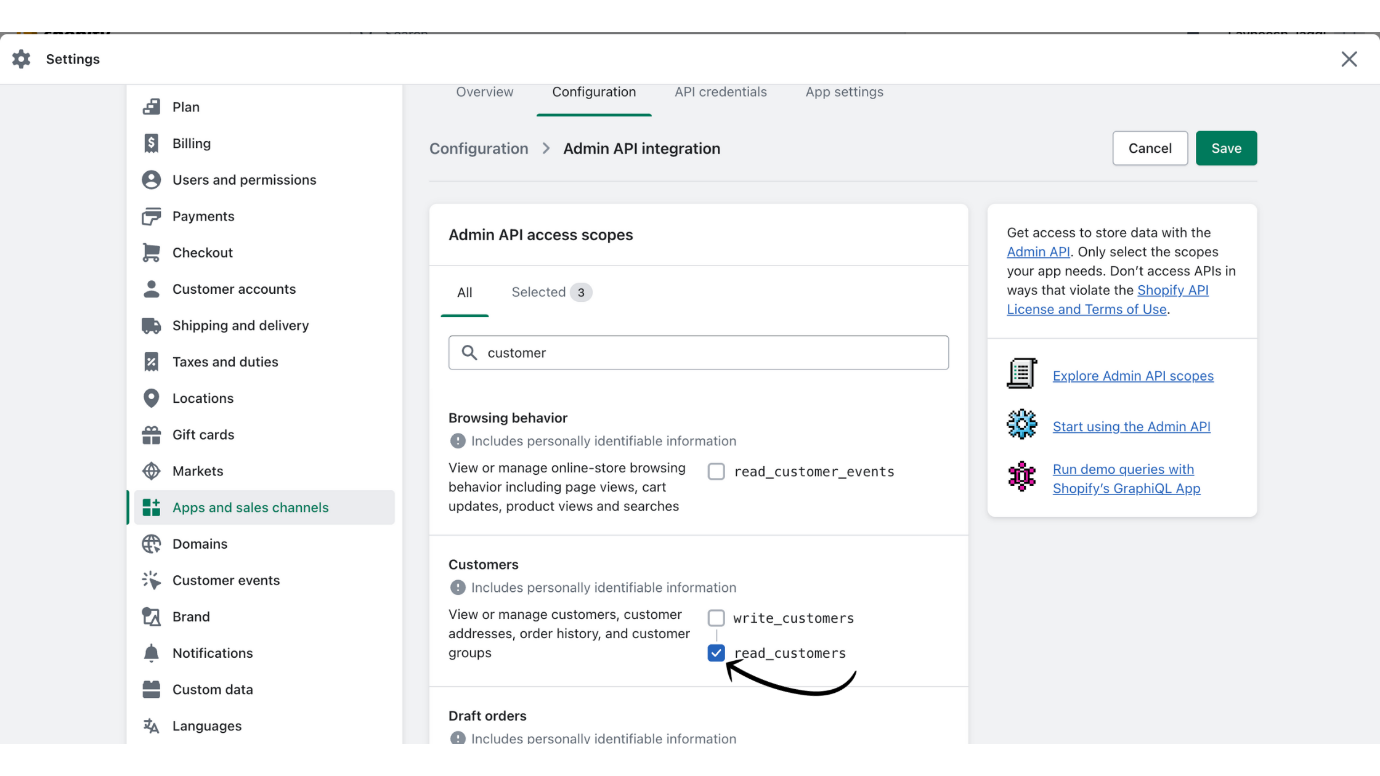Screen dimensions: 1380x776
Task: Click the Gift cards icon
Action: tap(151, 435)
